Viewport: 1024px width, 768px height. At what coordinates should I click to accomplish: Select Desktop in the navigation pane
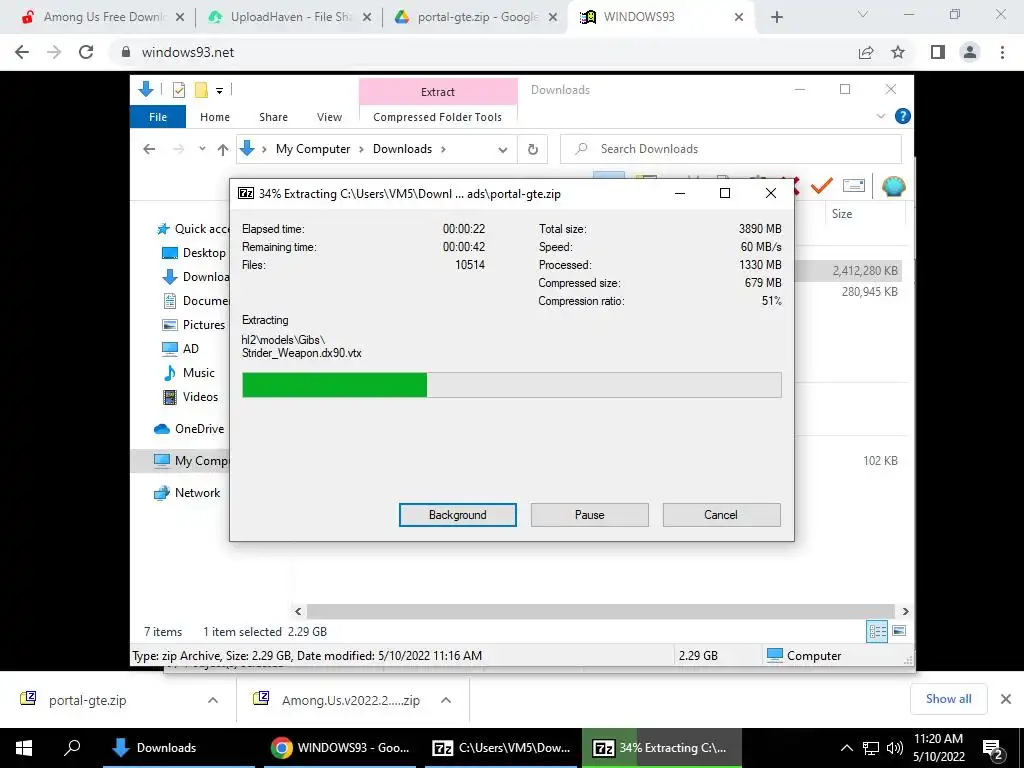193,253
